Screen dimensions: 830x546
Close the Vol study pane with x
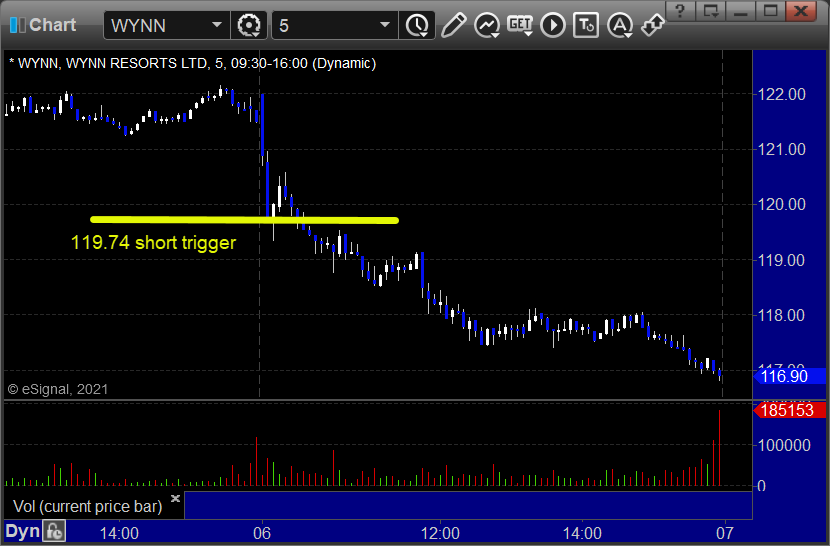click(176, 498)
